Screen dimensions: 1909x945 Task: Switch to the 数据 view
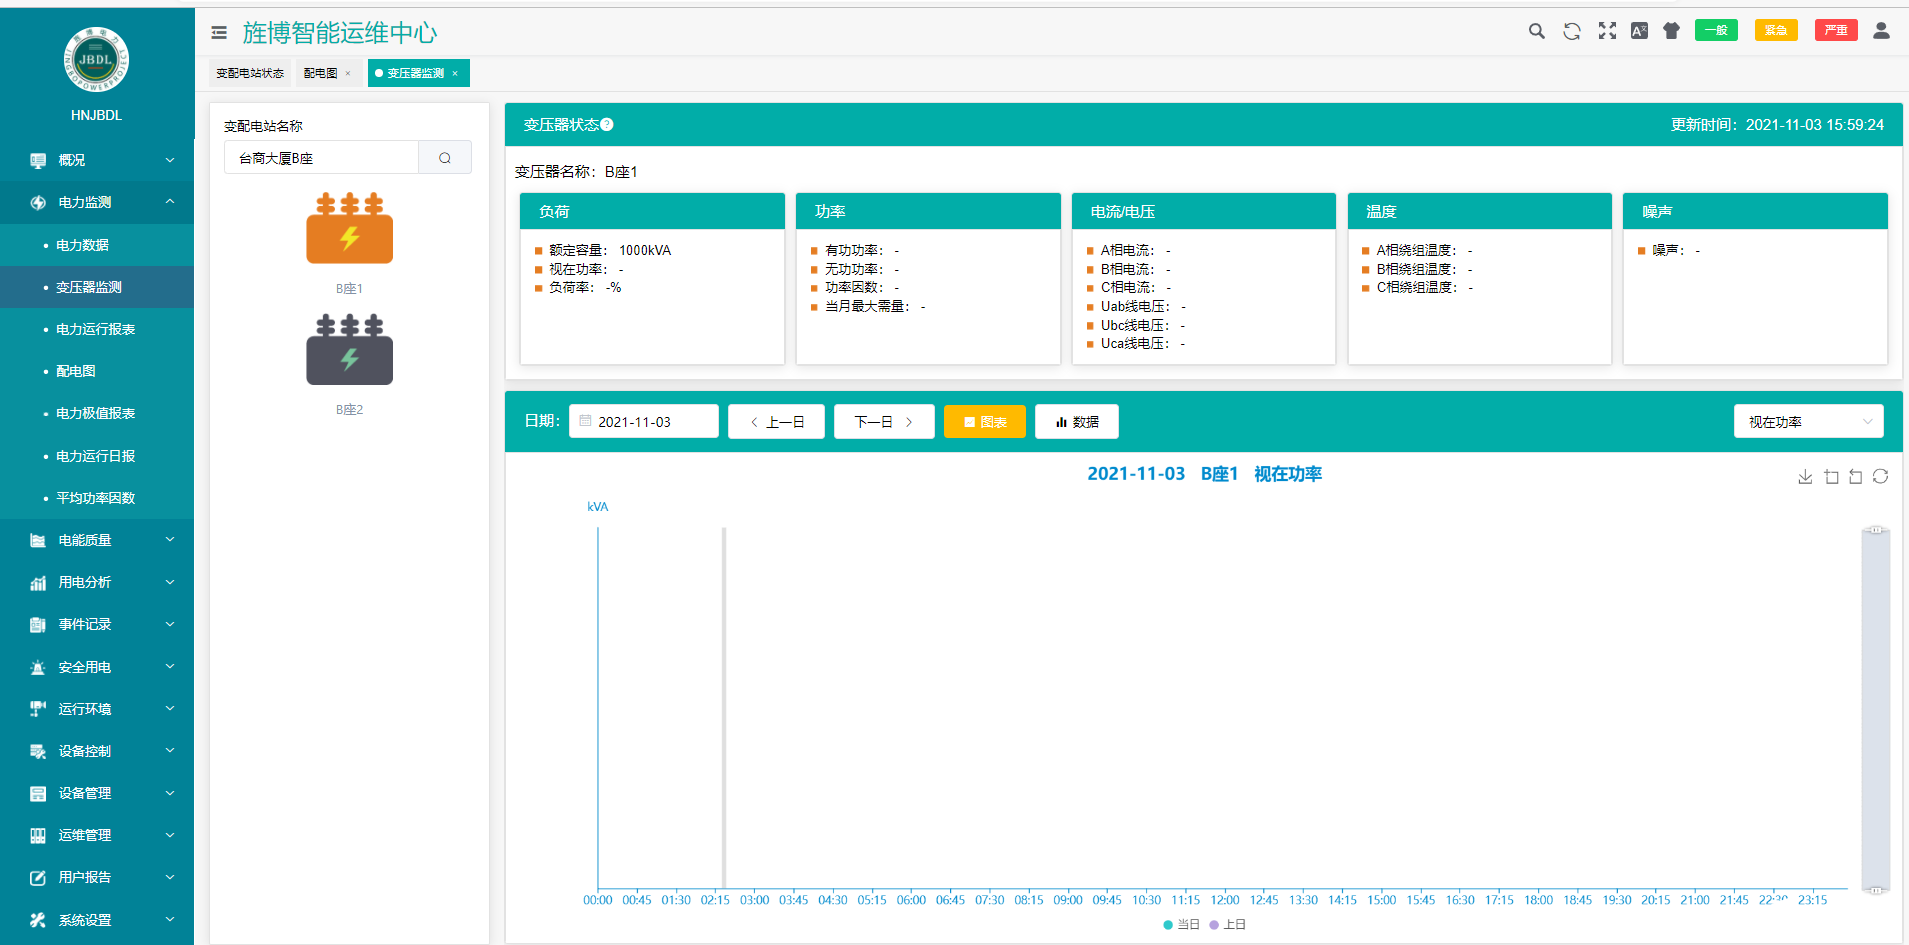tap(1077, 422)
